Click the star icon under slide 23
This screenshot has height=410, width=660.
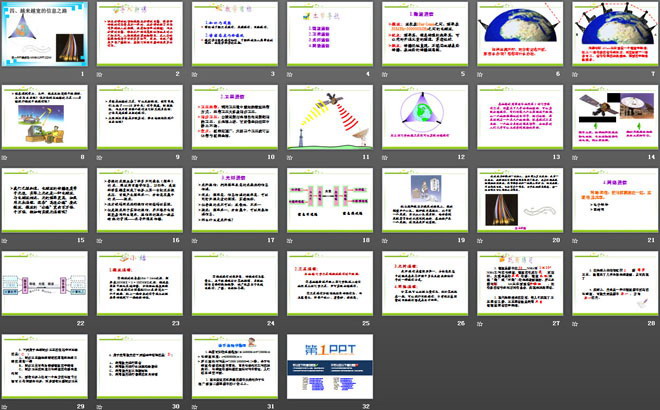[102, 323]
